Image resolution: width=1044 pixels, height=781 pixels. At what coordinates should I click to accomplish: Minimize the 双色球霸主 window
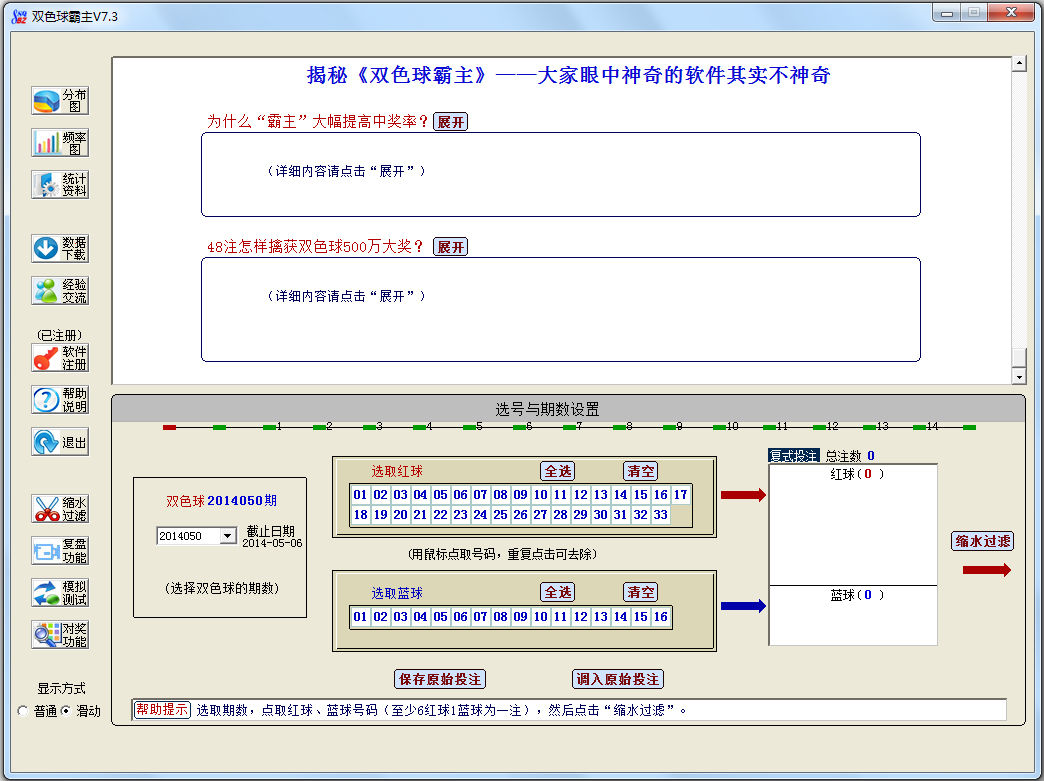tap(946, 13)
